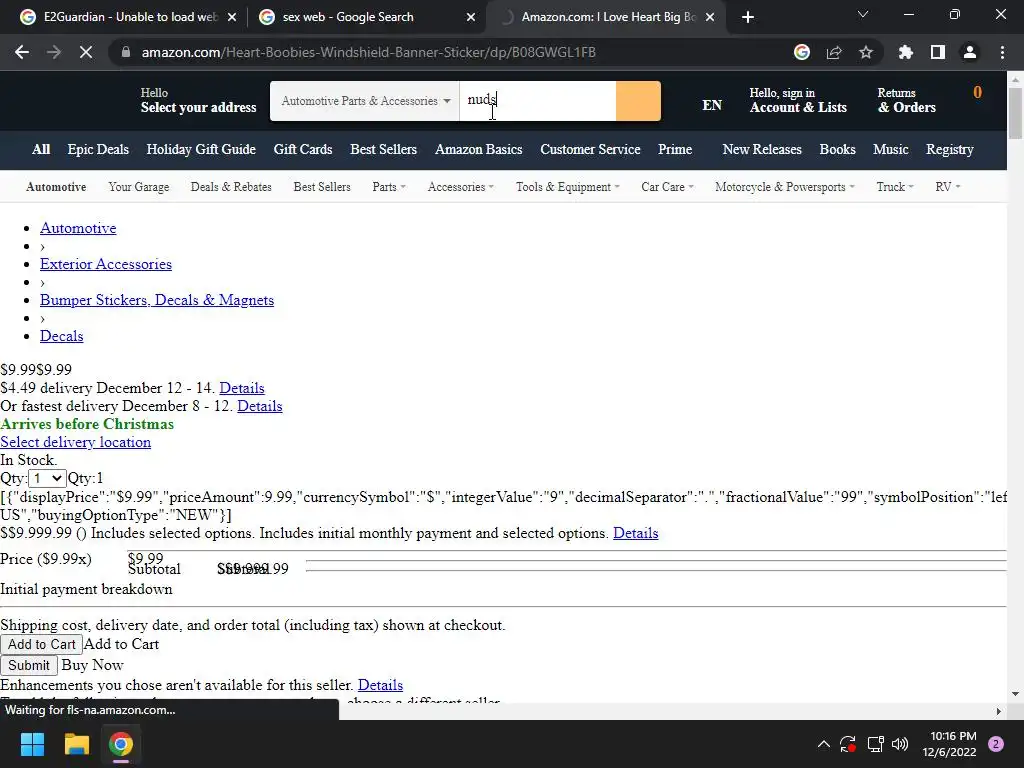Open the Decals breadcrumb link

coord(61,336)
